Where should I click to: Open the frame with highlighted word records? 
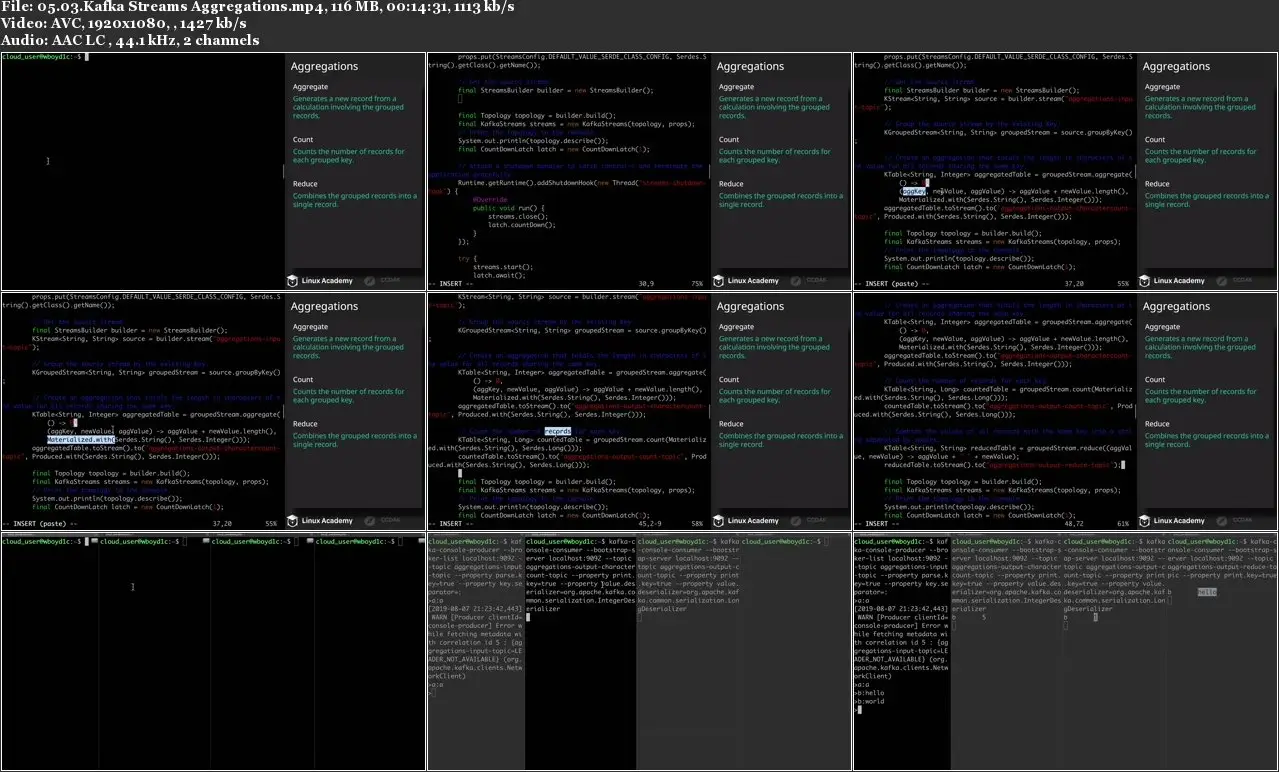click(x=639, y=411)
